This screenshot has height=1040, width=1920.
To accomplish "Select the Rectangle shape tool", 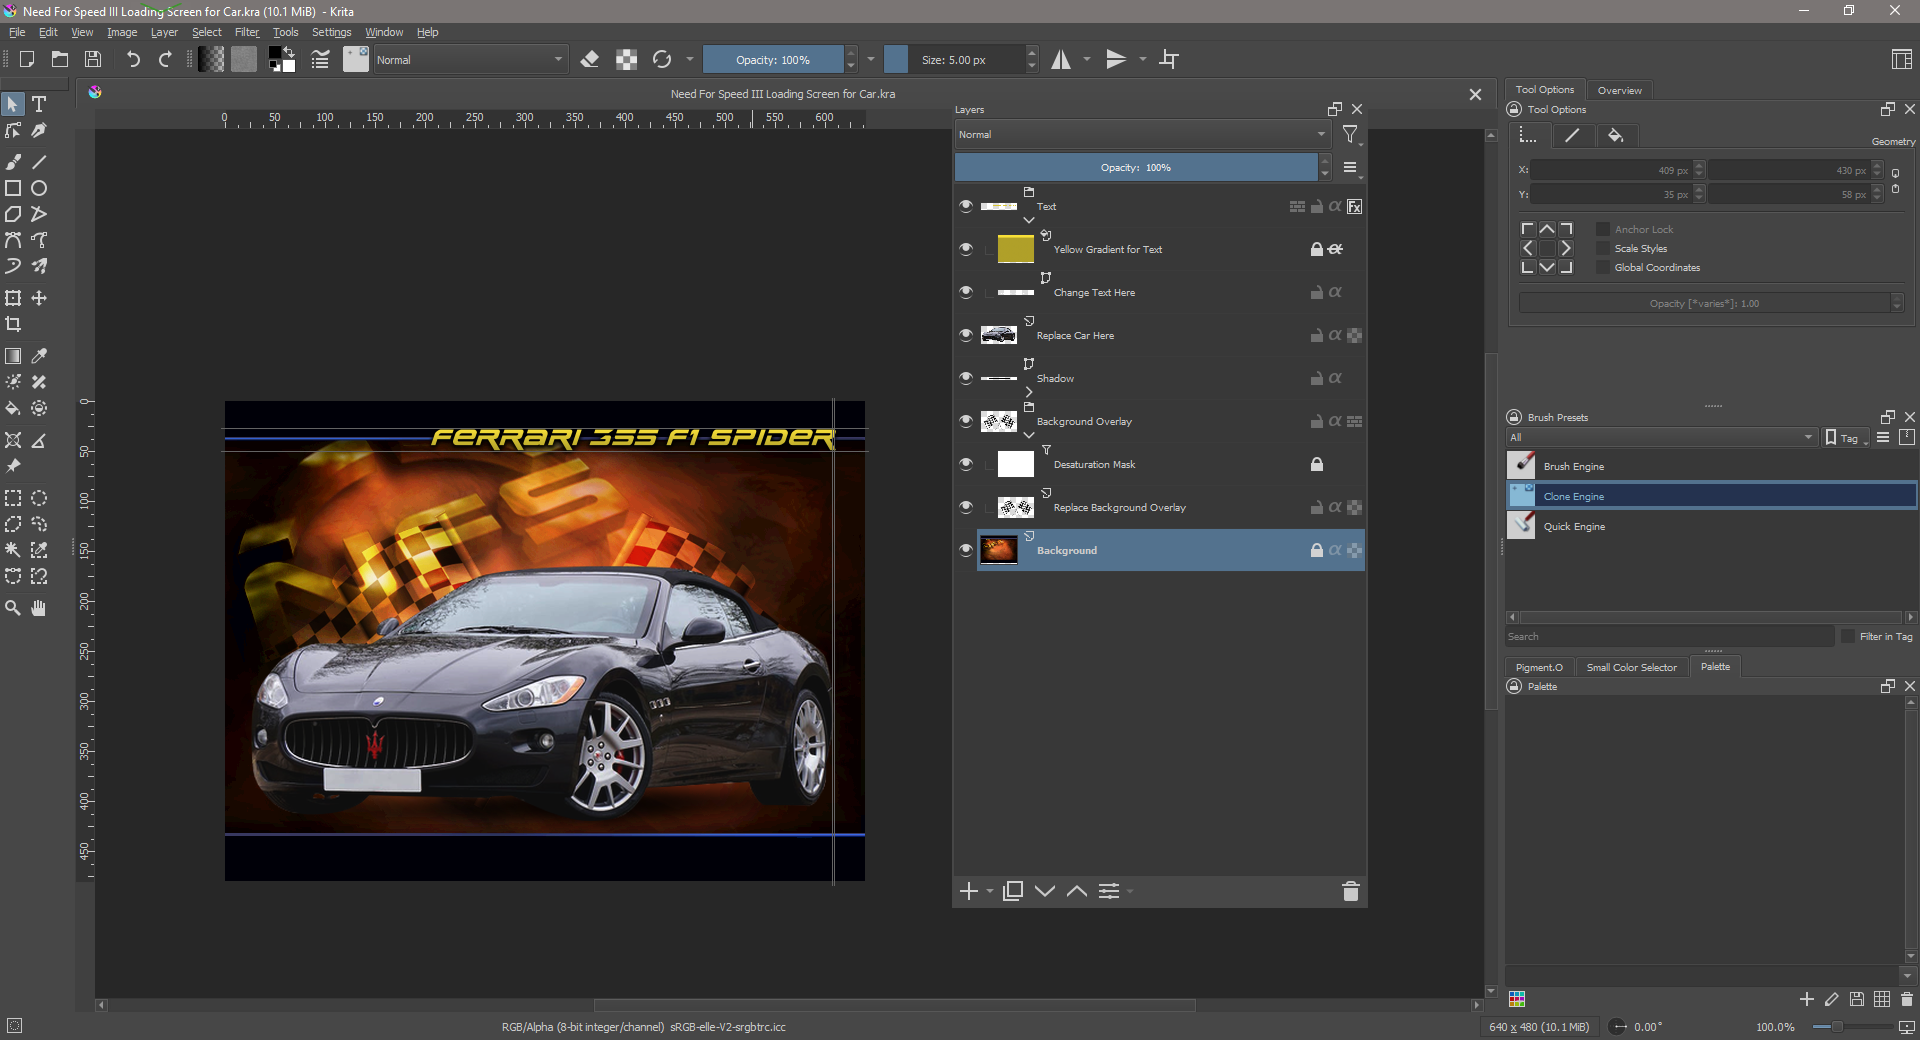I will click(13, 188).
